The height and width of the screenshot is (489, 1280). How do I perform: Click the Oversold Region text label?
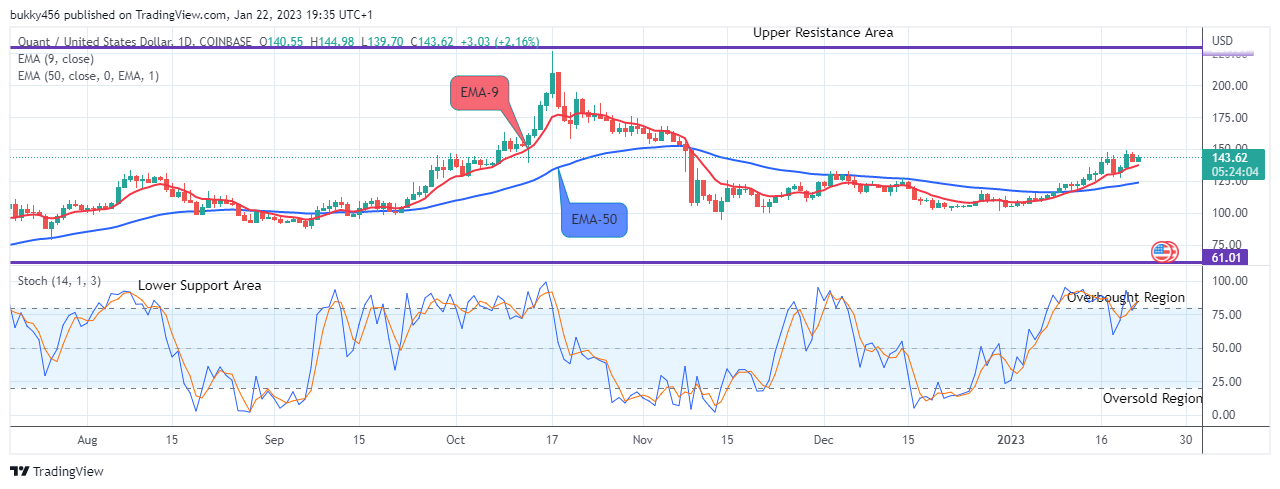(x=1153, y=398)
